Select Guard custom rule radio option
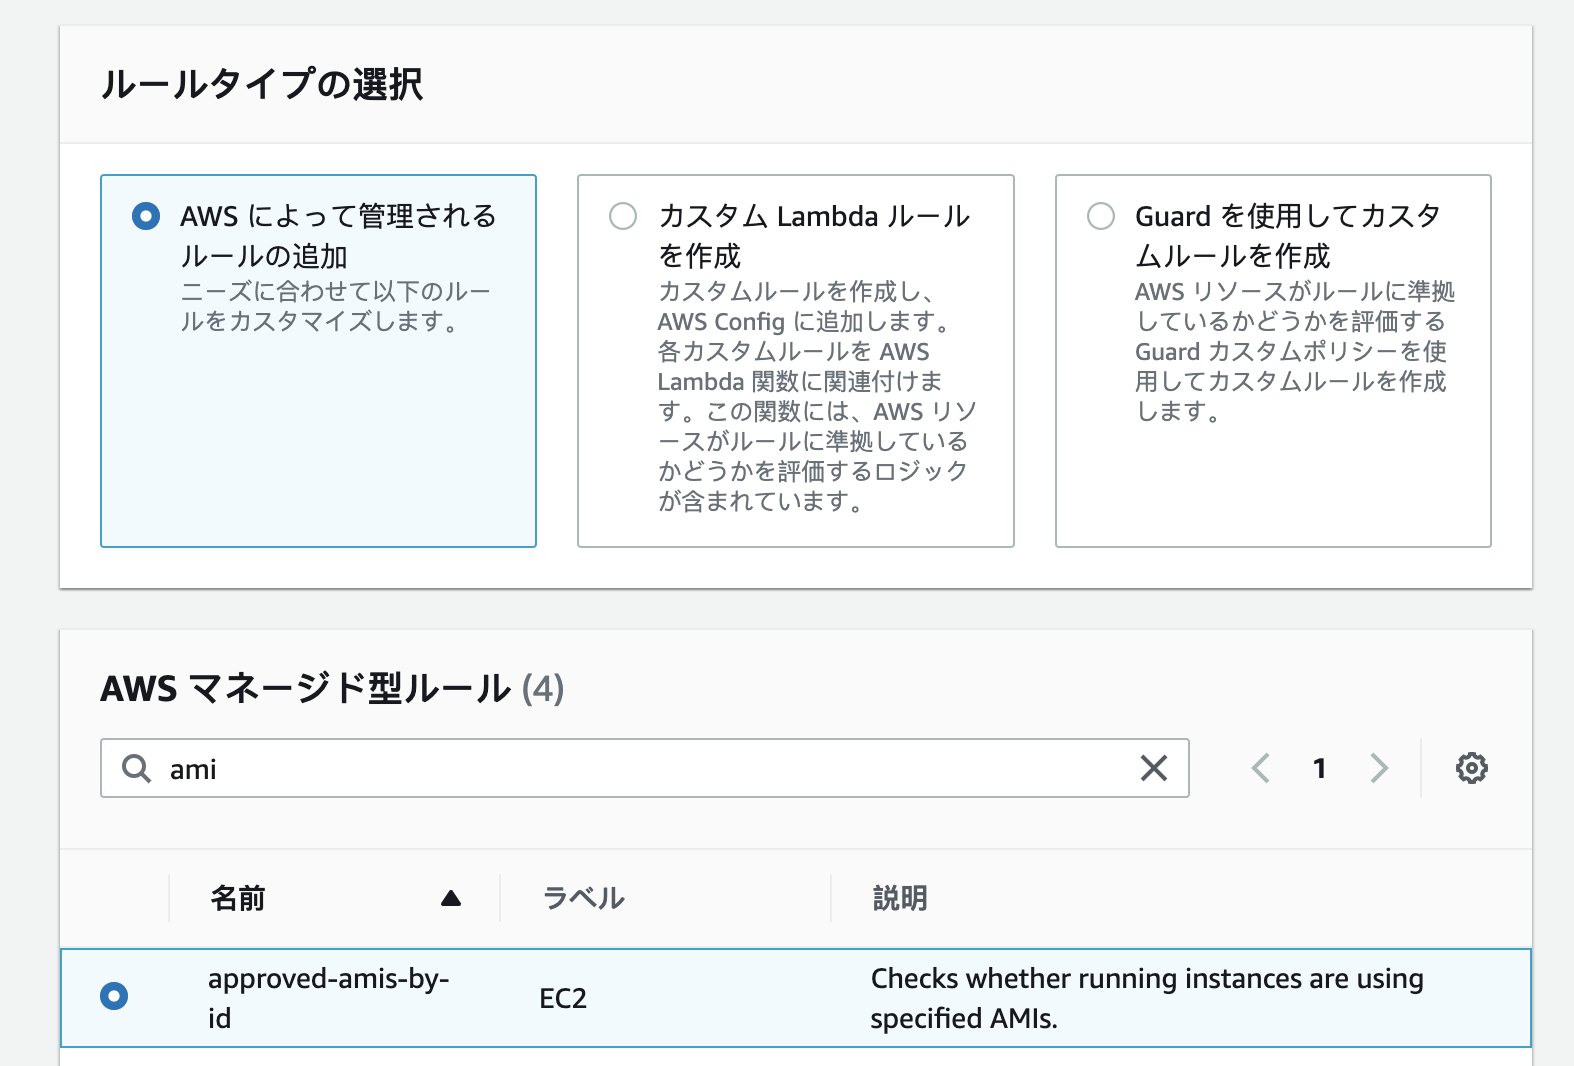The height and width of the screenshot is (1066, 1574). click(1101, 216)
